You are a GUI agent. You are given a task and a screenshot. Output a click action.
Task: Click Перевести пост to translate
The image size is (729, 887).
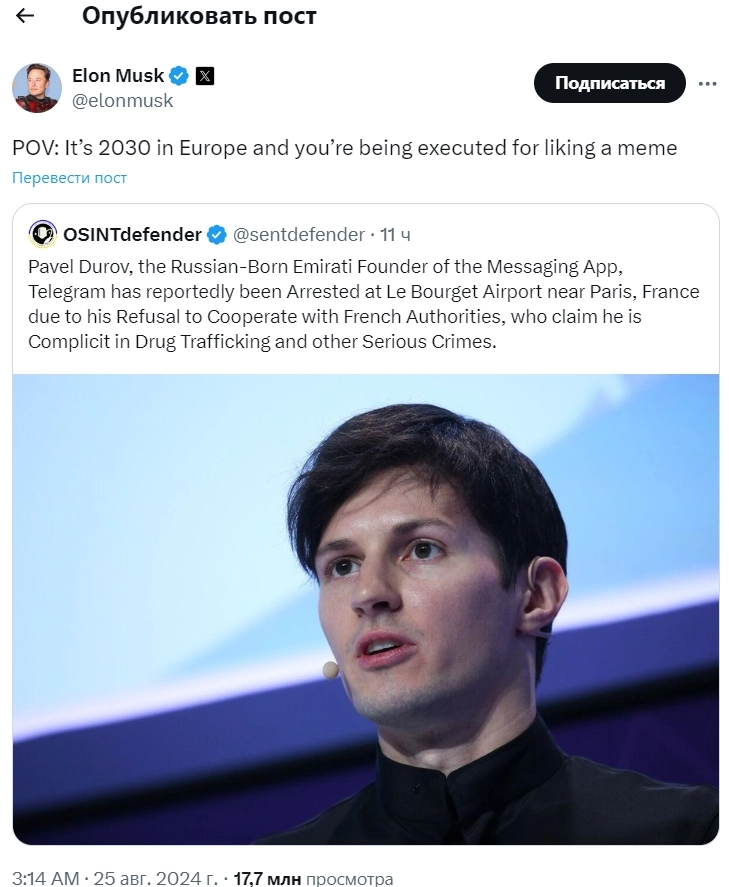pyautogui.click(x=70, y=178)
